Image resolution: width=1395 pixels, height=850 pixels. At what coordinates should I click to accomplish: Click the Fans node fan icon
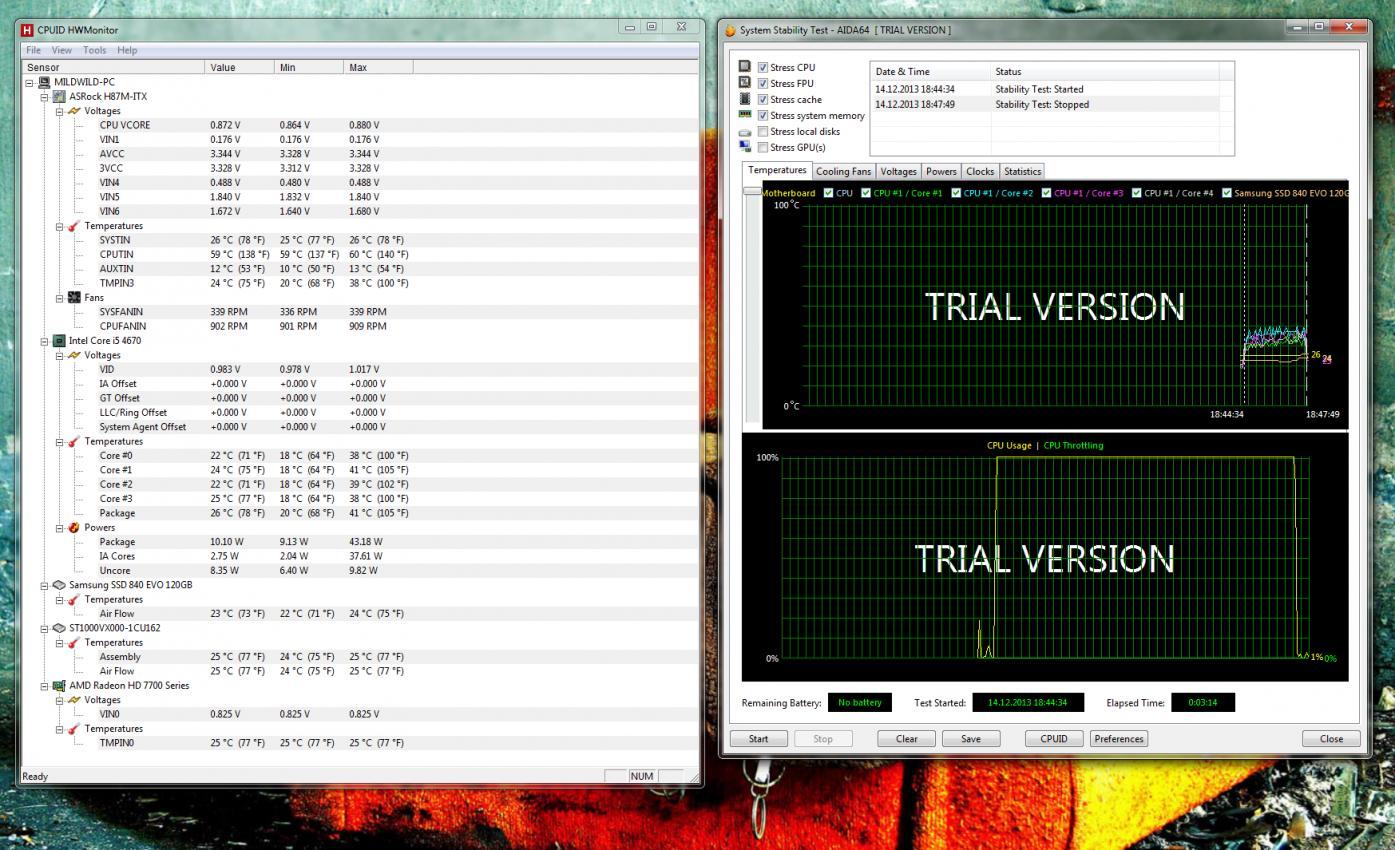point(73,297)
